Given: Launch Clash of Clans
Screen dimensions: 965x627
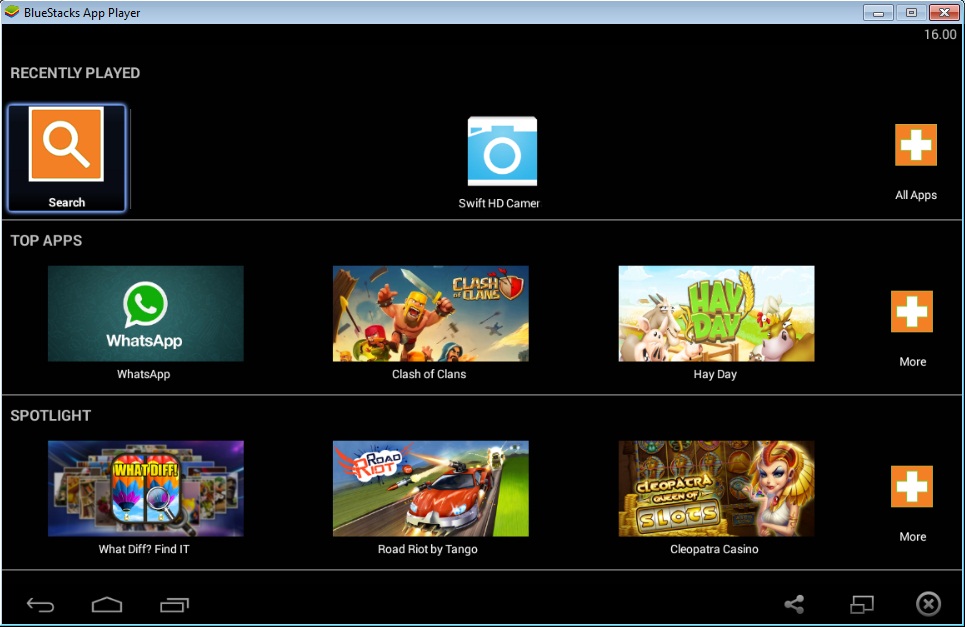Looking at the screenshot, I should click(x=430, y=312).
